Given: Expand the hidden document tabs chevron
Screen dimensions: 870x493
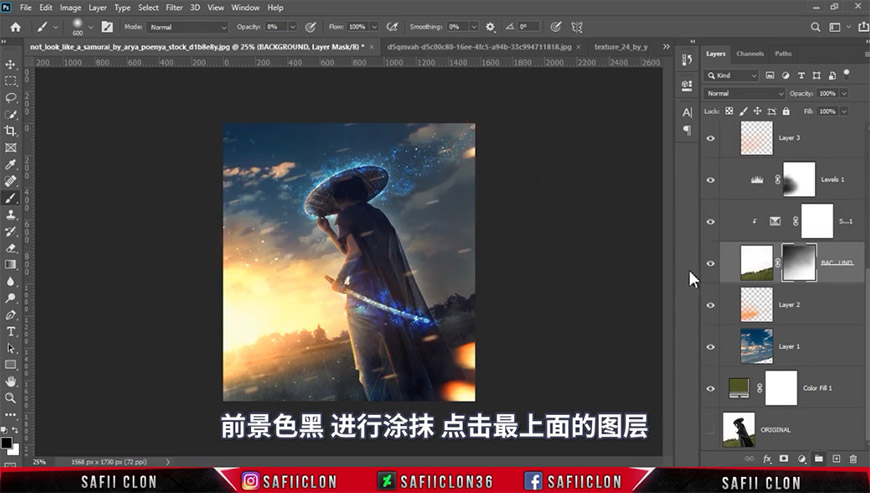Looking at the screenshot, I should pos(666,47).
